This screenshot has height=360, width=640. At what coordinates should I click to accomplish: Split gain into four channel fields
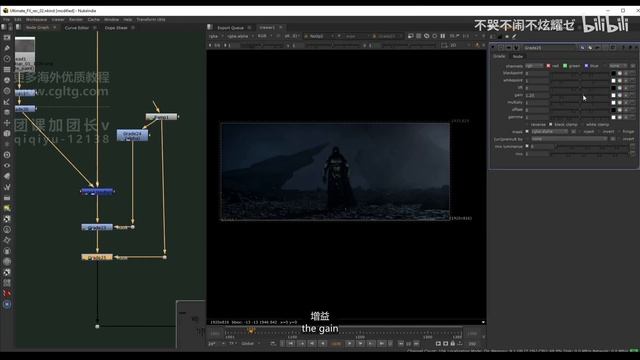point(626,95)
